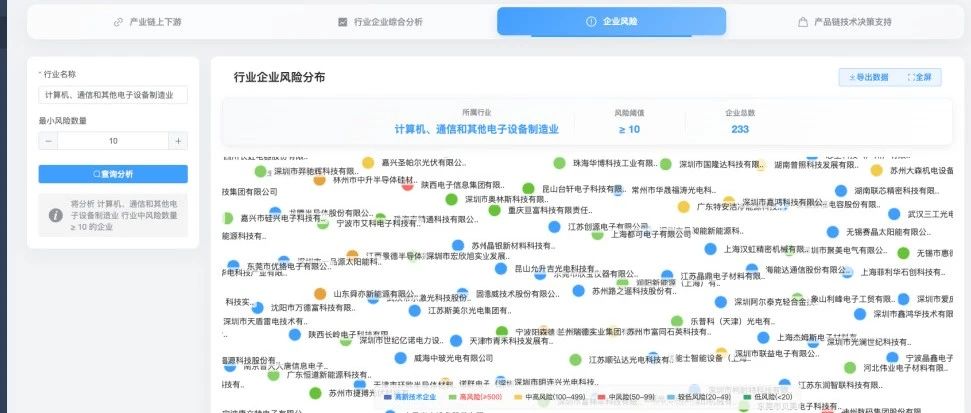The image size is (971, 413).
Task: Select green node of 重庆显富科技有限责任
Action: [494, 210]
